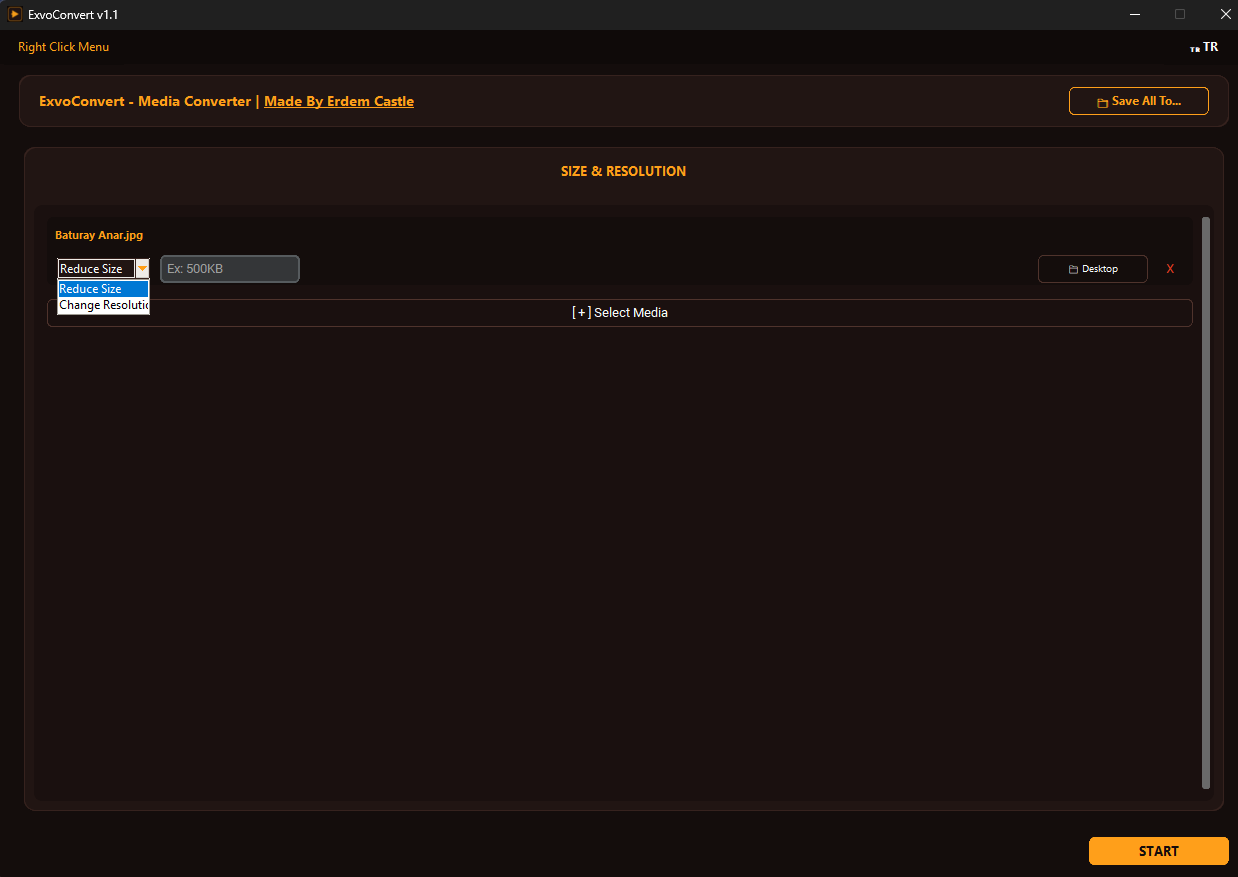
Task: Click the [+] Select Media button
Action: pos(620,313)
